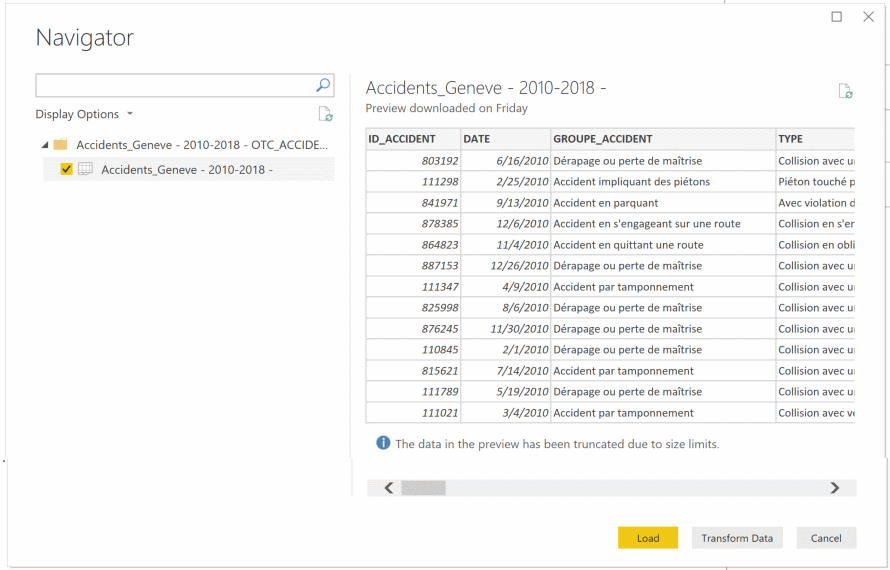Uncheck the Accidents_Geneve - 2010-2018 table checkbox

(x=66, y=169)
